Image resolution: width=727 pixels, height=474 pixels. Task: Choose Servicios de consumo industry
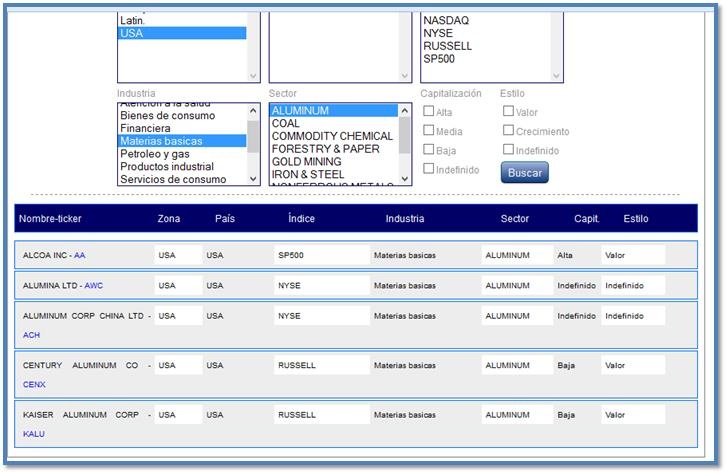coord(182,179)
